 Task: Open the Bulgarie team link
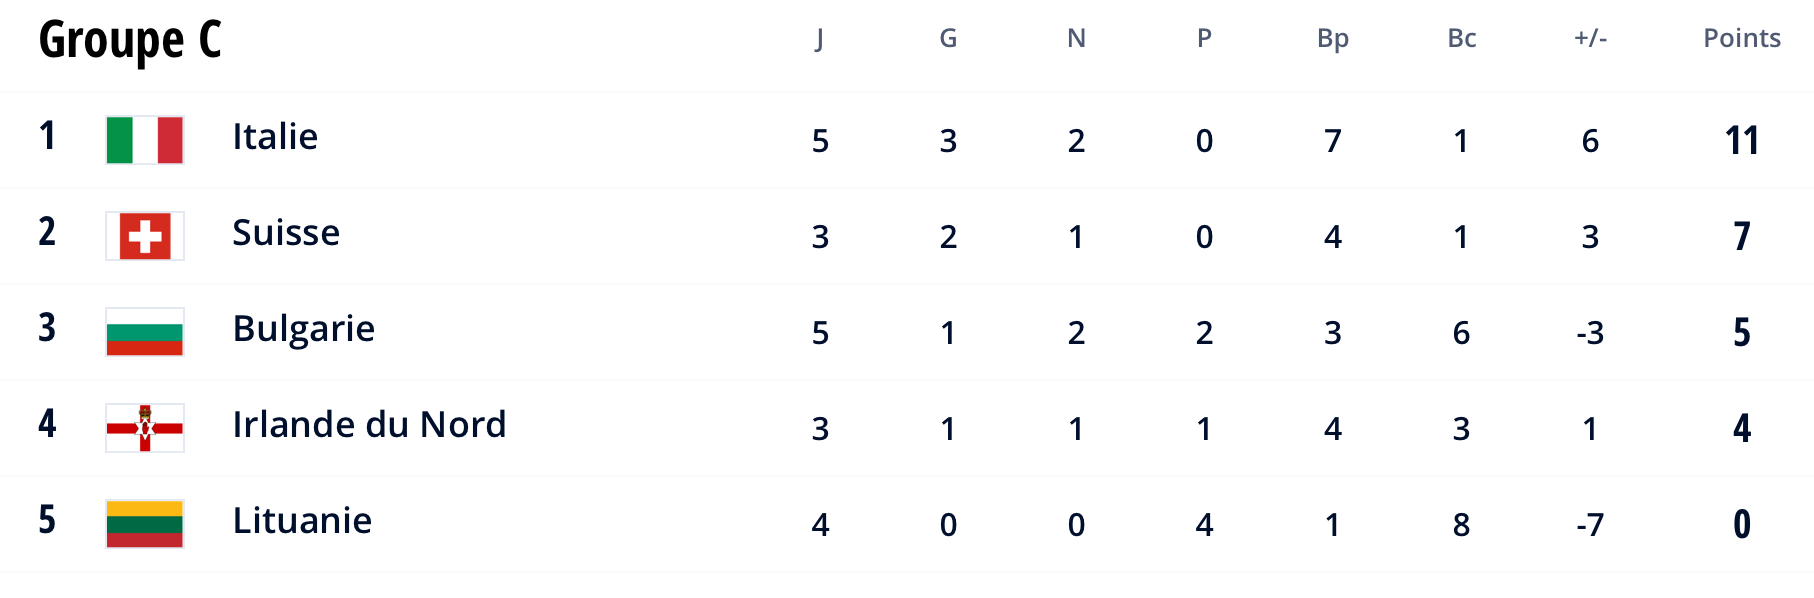pos(304,329)
